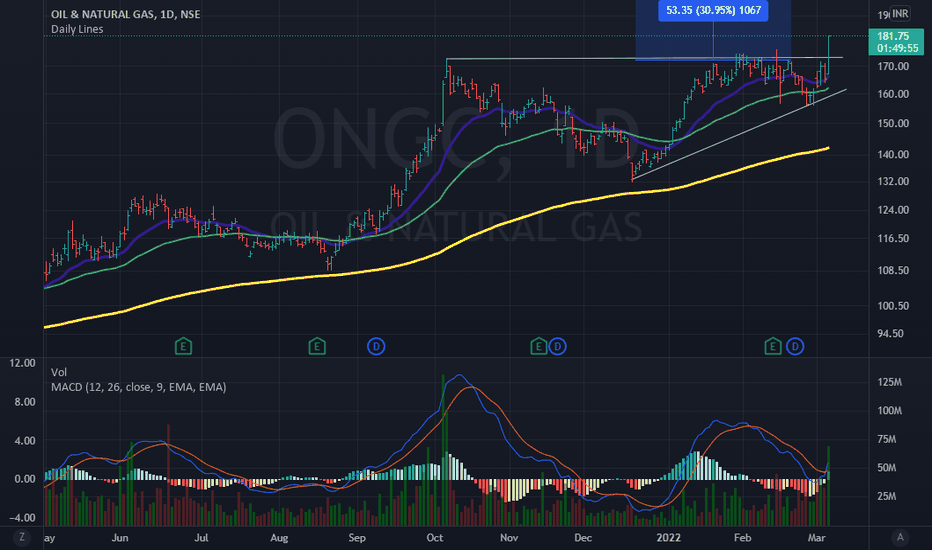Click the Sep label on time axis
932x550 pixels.
(x=357, y=538)
